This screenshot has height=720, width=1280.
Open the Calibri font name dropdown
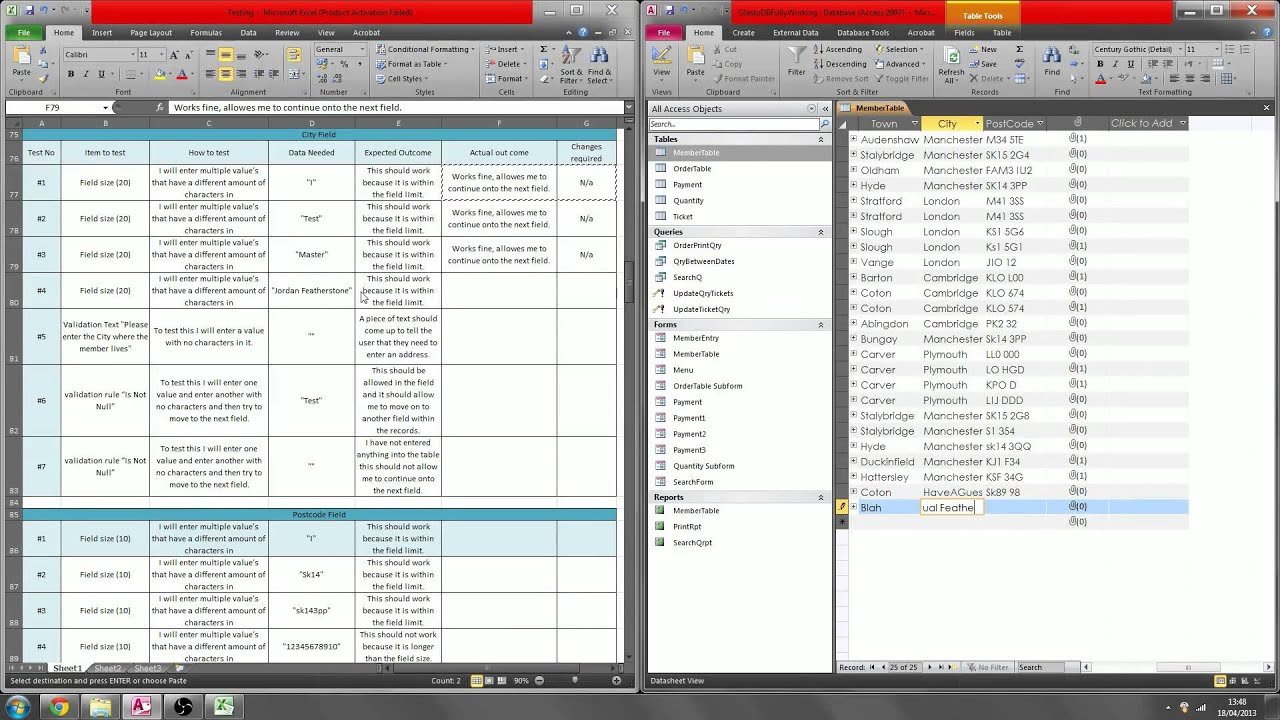[x=132, y=54]
